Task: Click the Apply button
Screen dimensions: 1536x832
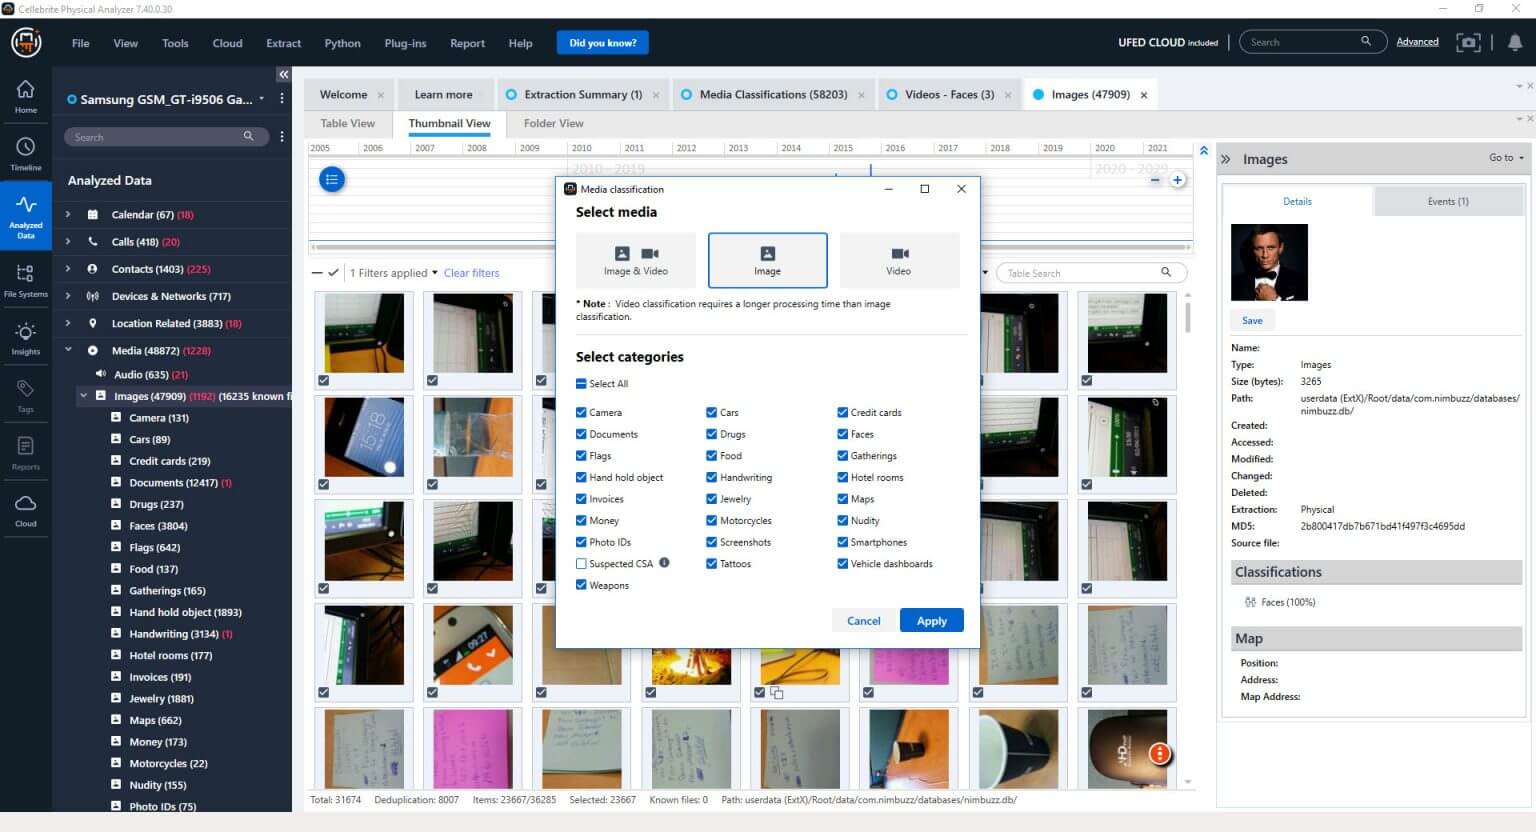Action: tap(931, 621)
